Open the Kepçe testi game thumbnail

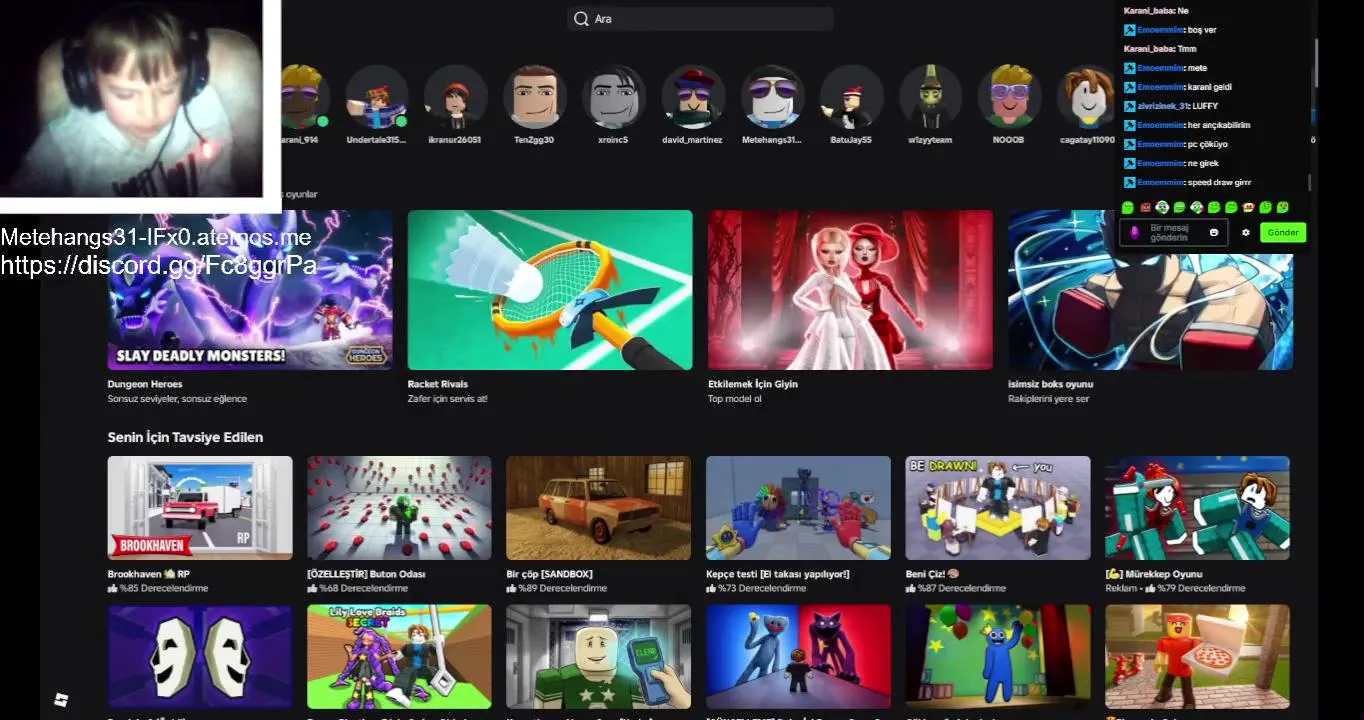(x=798, y=508)
